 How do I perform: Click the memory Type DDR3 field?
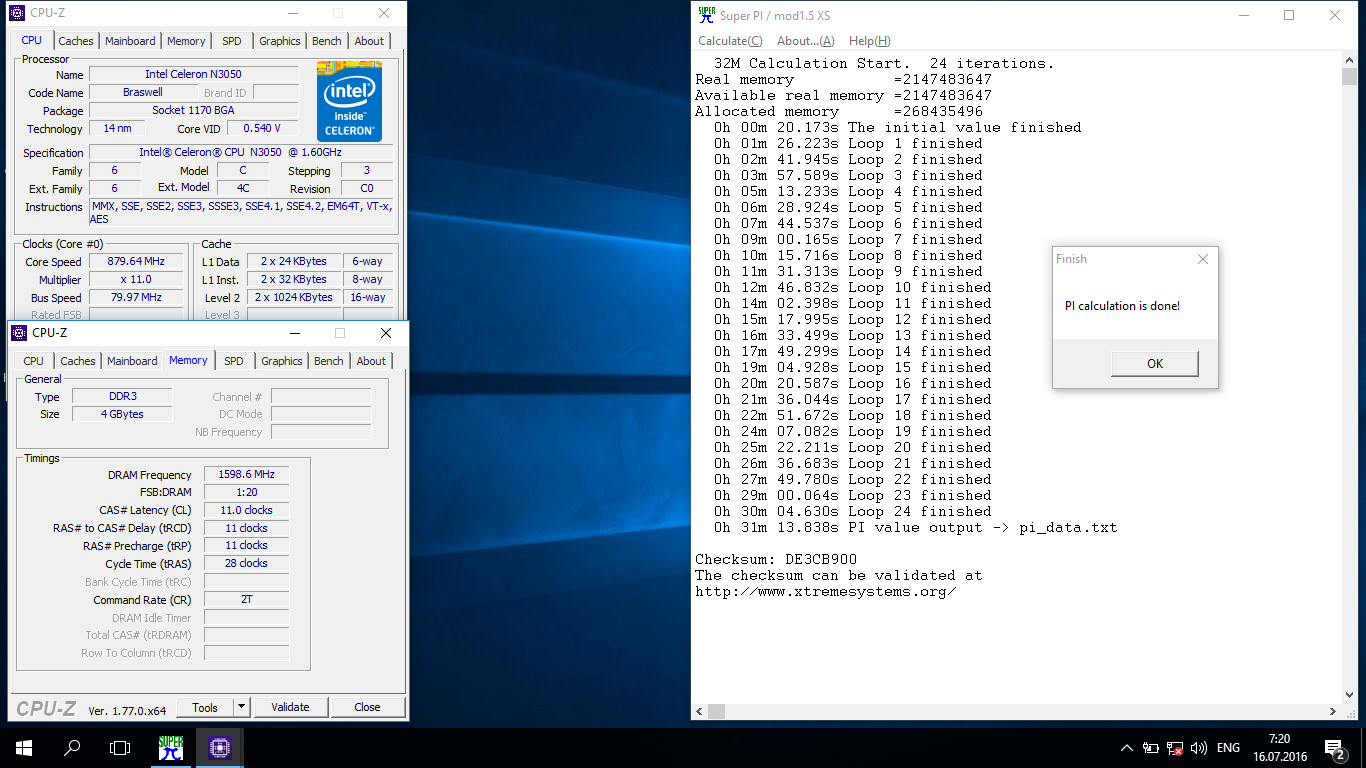pos(122,396)
